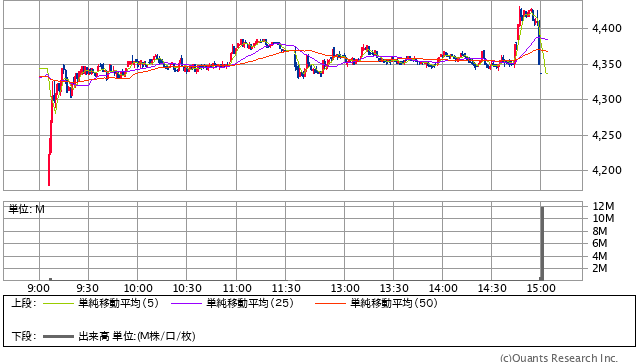Click the 10:30 time axis label
The height and width of the screenshot is (362, 638).
pos(187,288)
